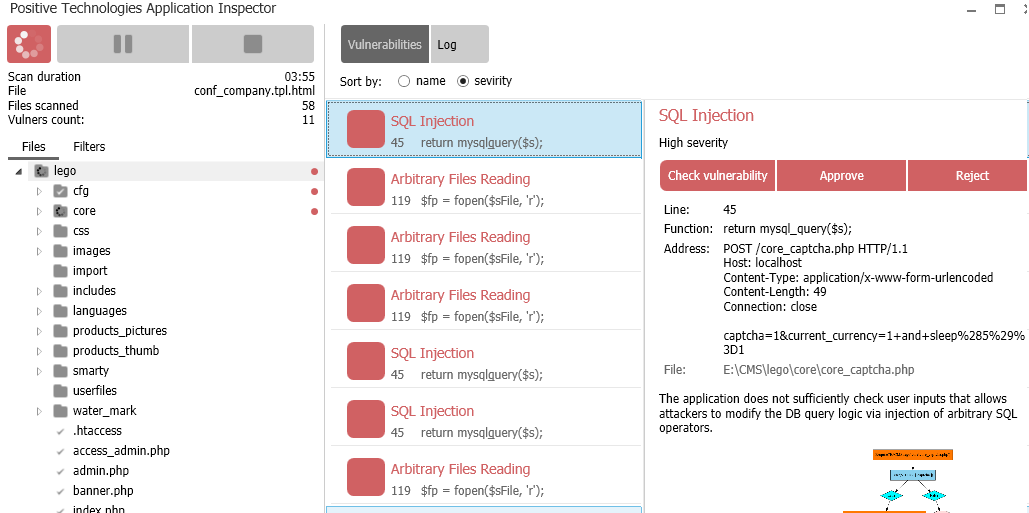
Task: Click the E:\CMS\lego\core\core_captcha.php file path
Action: [x=818, y=370]
